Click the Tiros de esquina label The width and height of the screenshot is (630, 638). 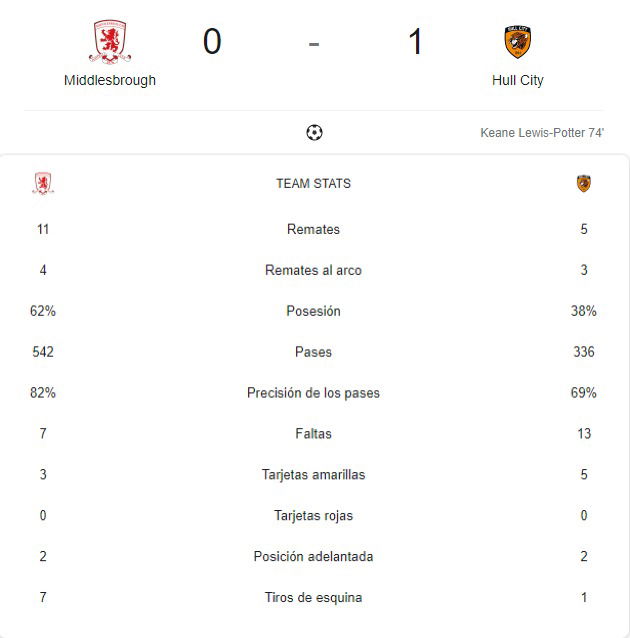click(313, 597)
